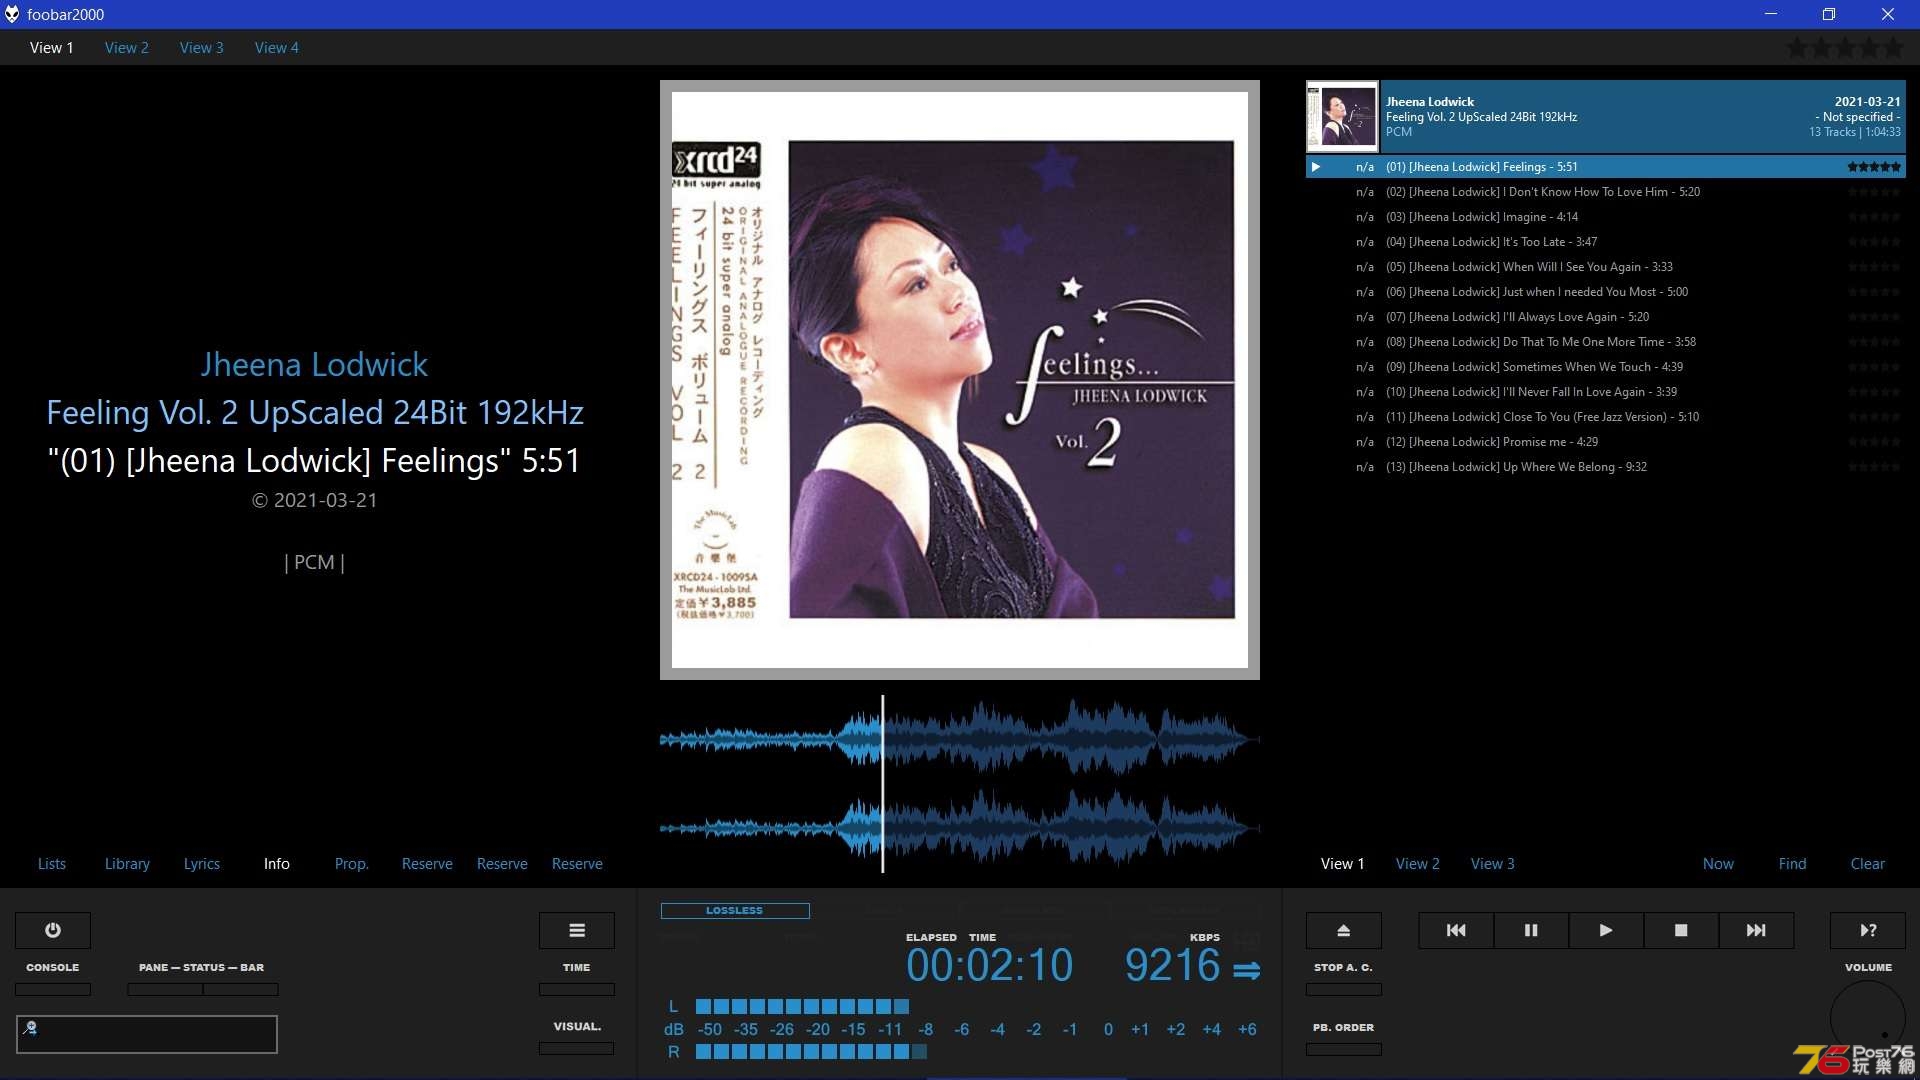Select track (10) I'll Never Fall In Love Again
1920x1080 pixels.
[x=1606, y=392]
